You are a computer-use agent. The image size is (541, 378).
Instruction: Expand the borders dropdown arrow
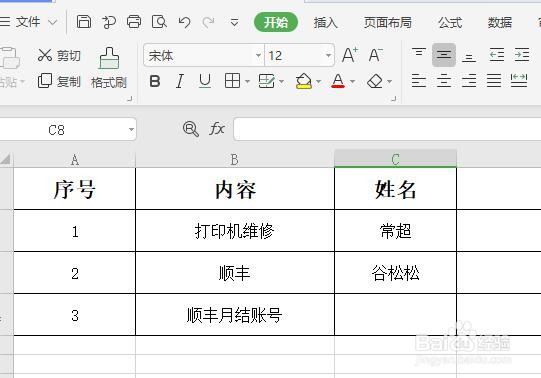(247, 82)
